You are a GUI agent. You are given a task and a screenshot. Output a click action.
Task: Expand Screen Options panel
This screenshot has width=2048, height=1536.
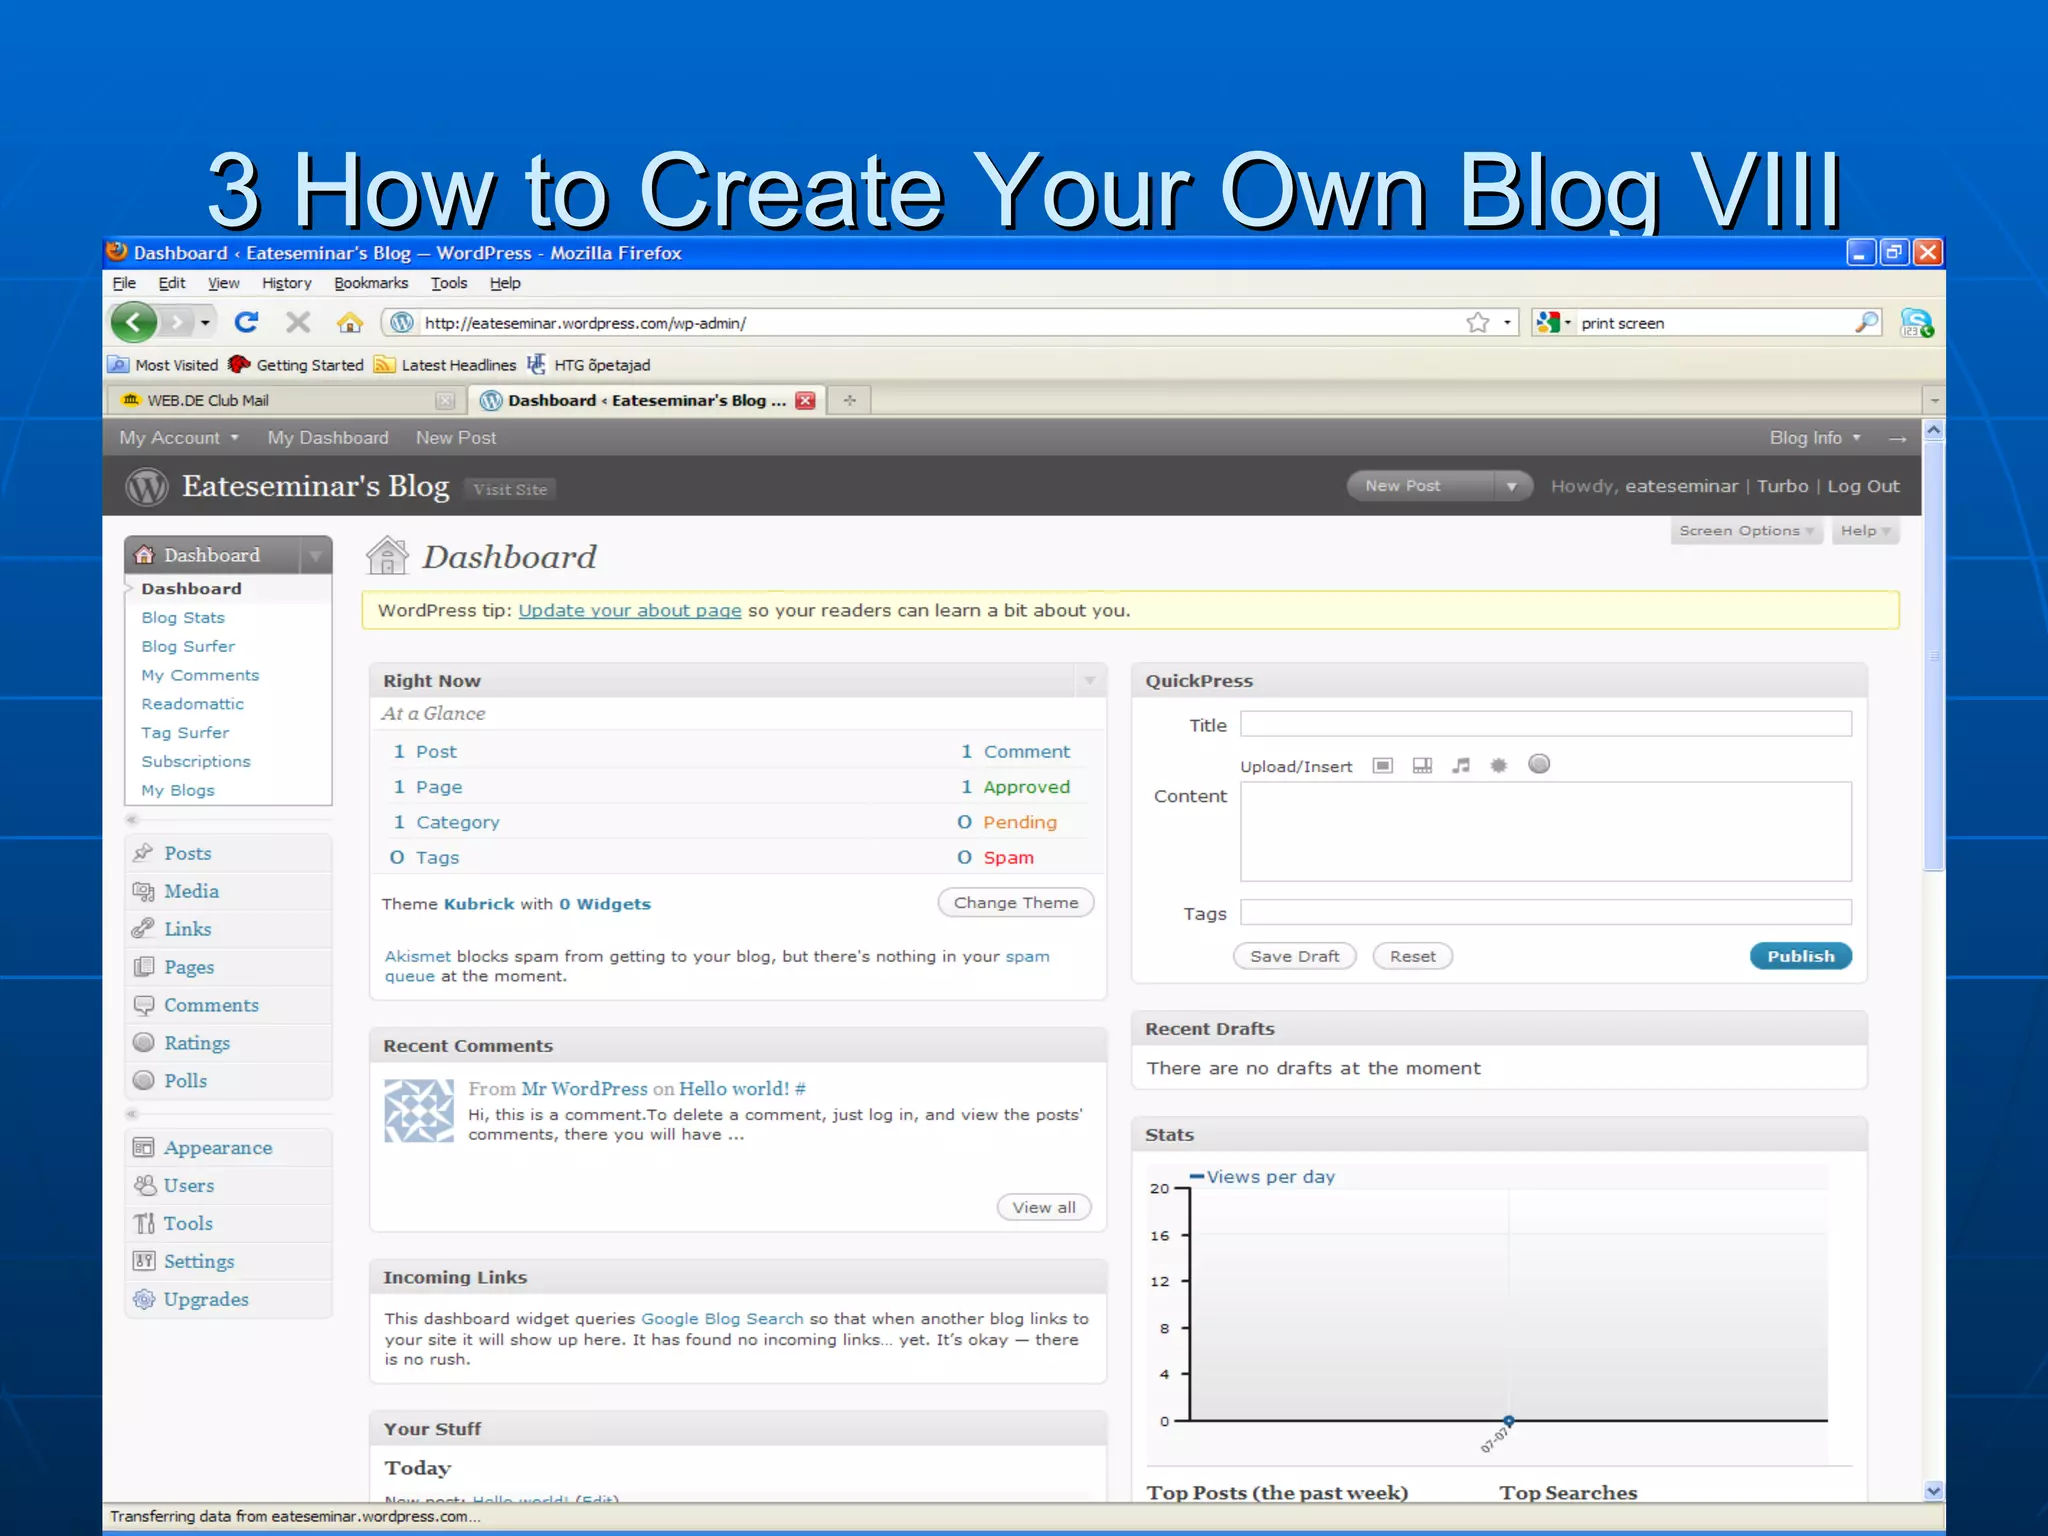pos(1746,531)
